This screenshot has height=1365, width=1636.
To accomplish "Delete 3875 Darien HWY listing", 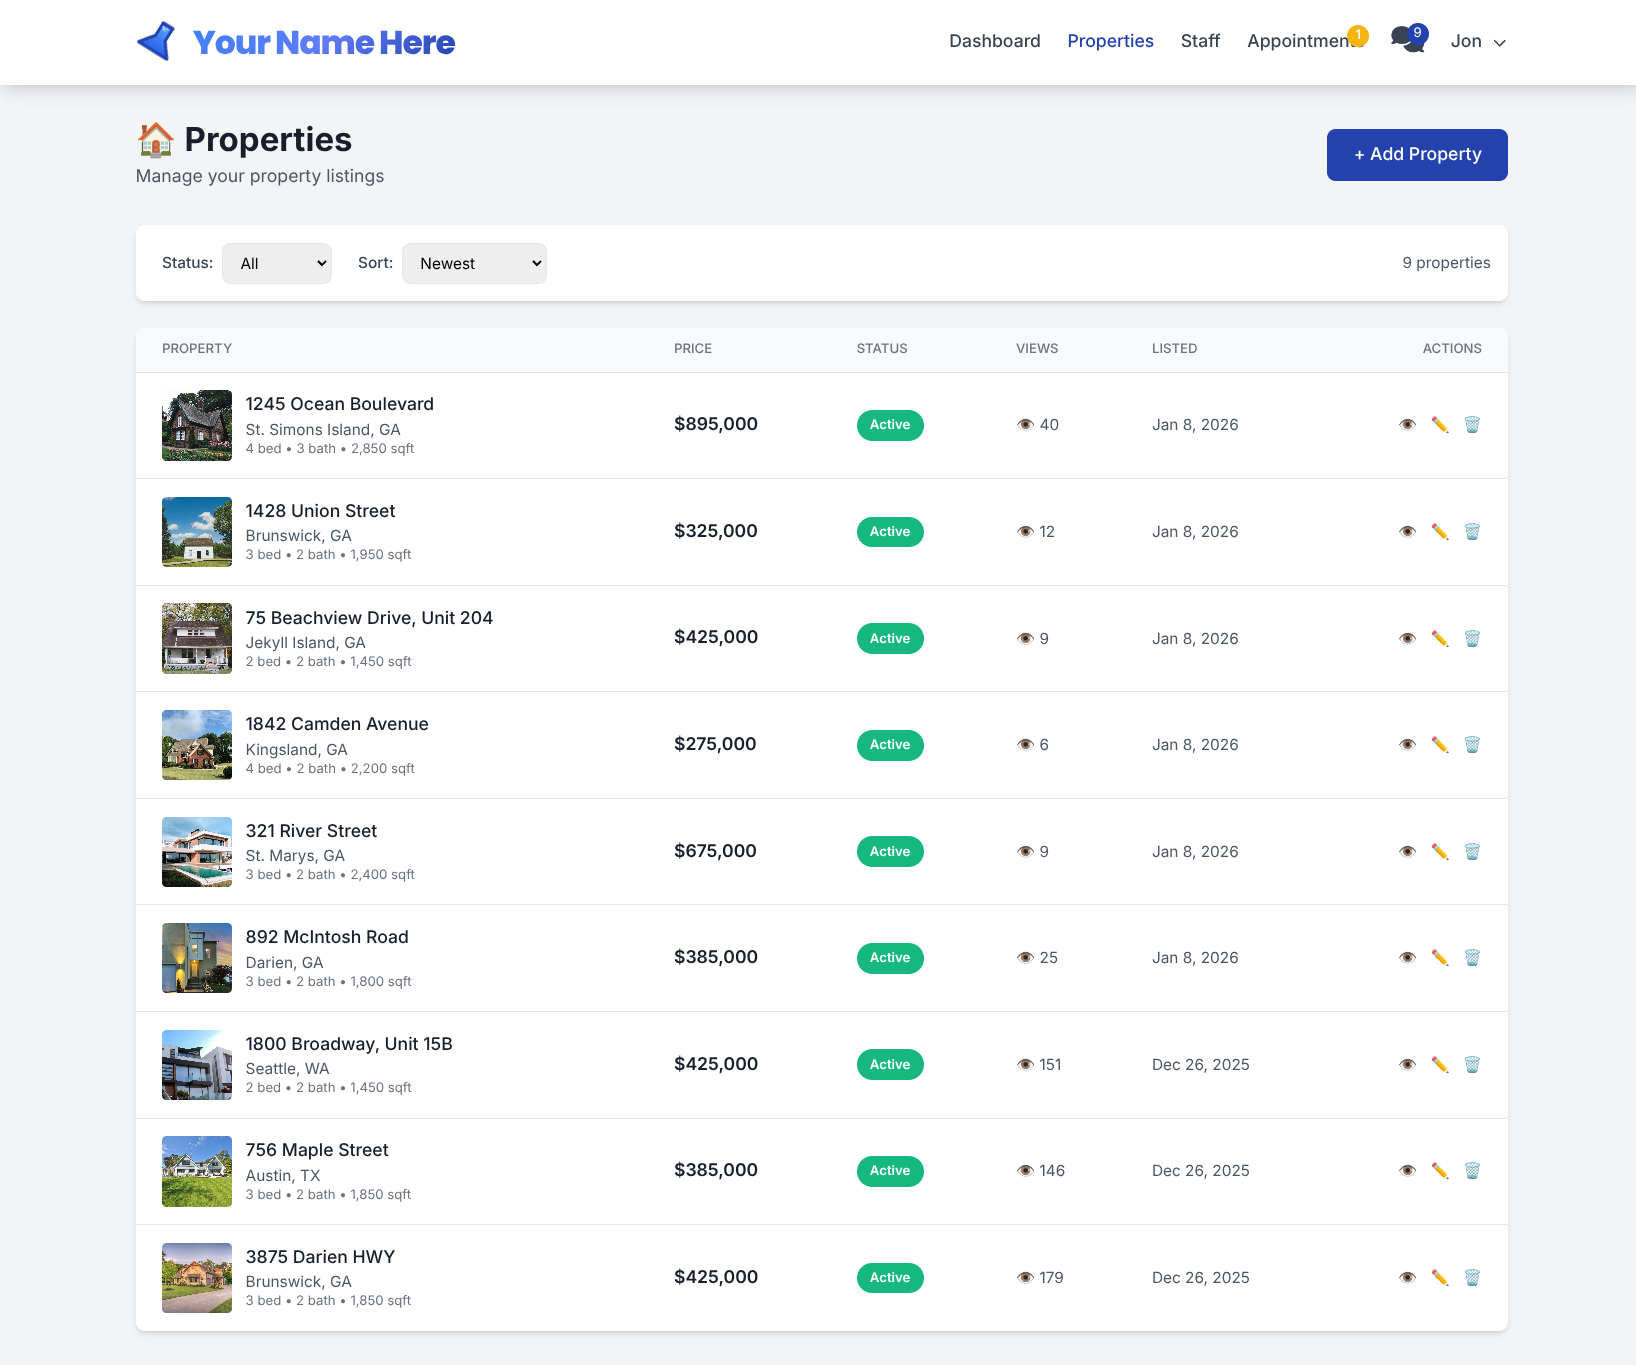I will (1472, 1277).
